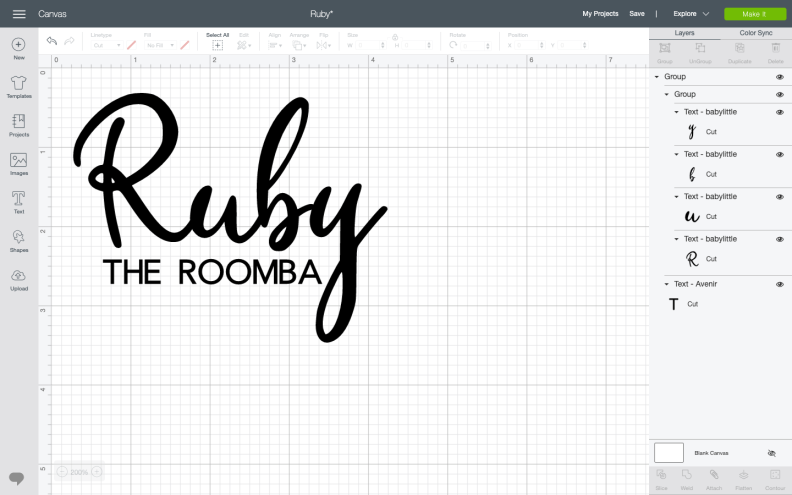
Task: Select the Avenir 'T' layer thumbnail
Action: 673,304
